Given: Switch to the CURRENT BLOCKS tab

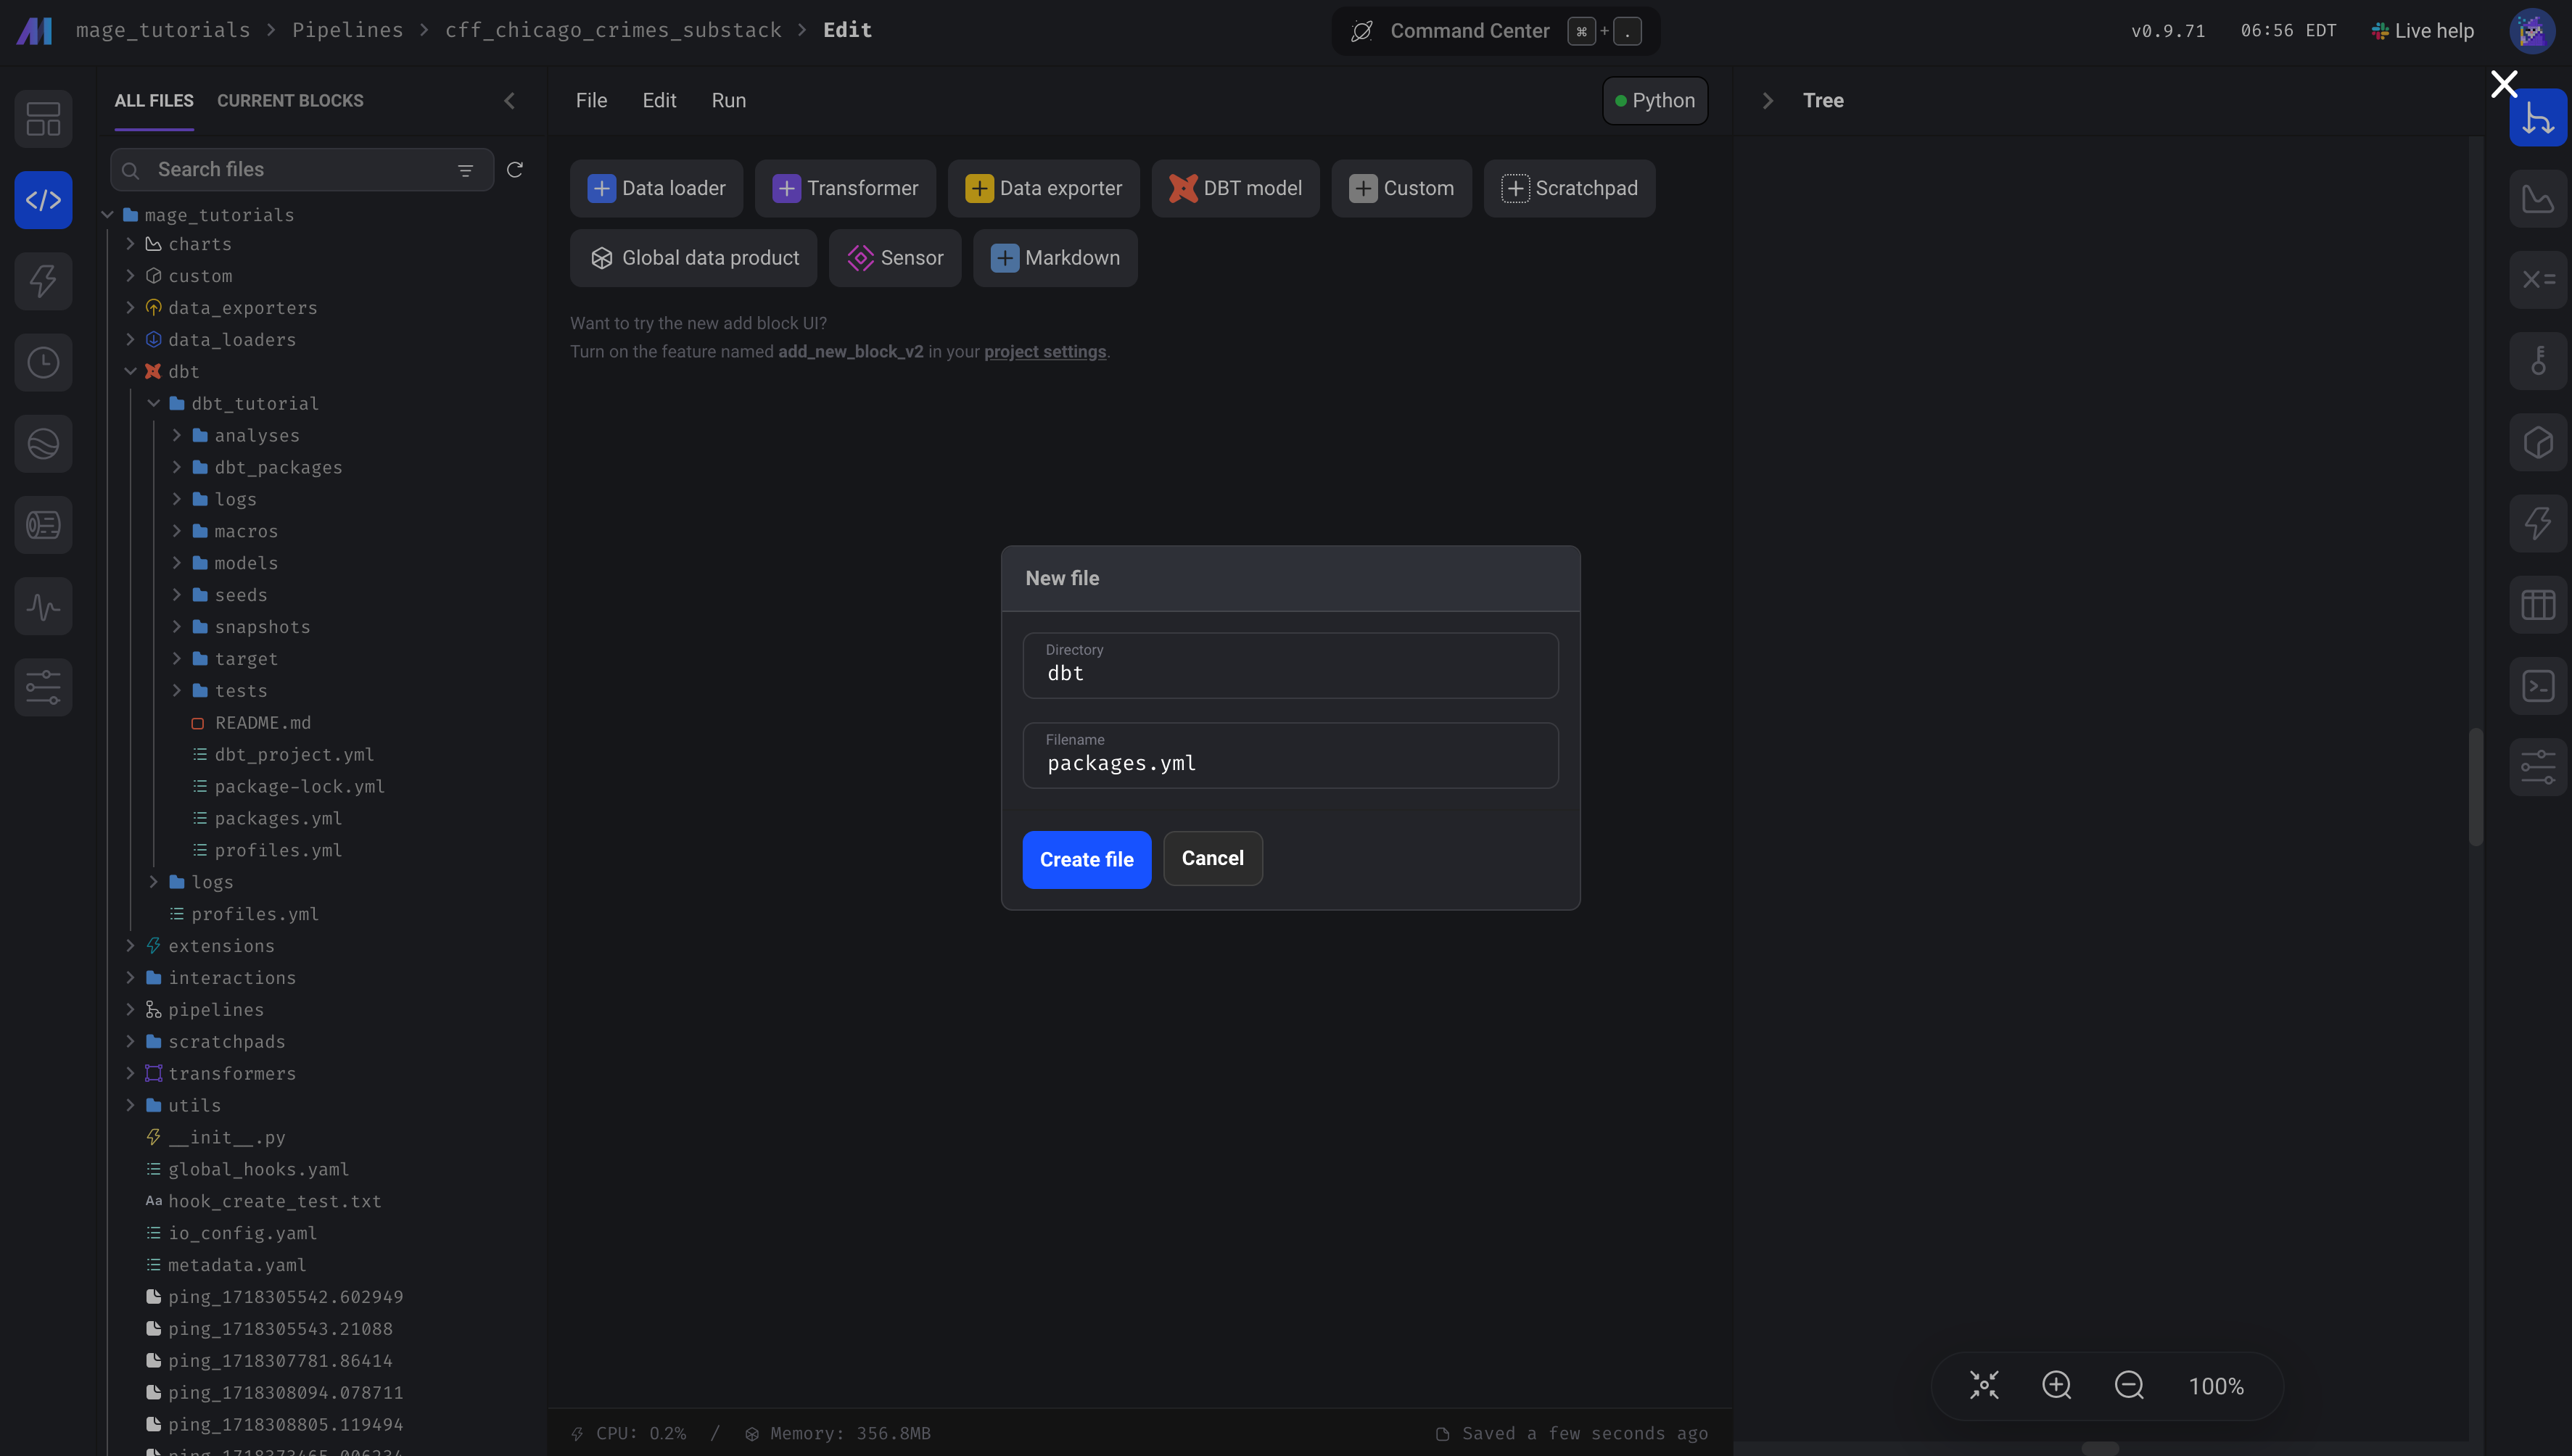Looking at the screenshot, I should pyautogui.click(x=290, y=101).
